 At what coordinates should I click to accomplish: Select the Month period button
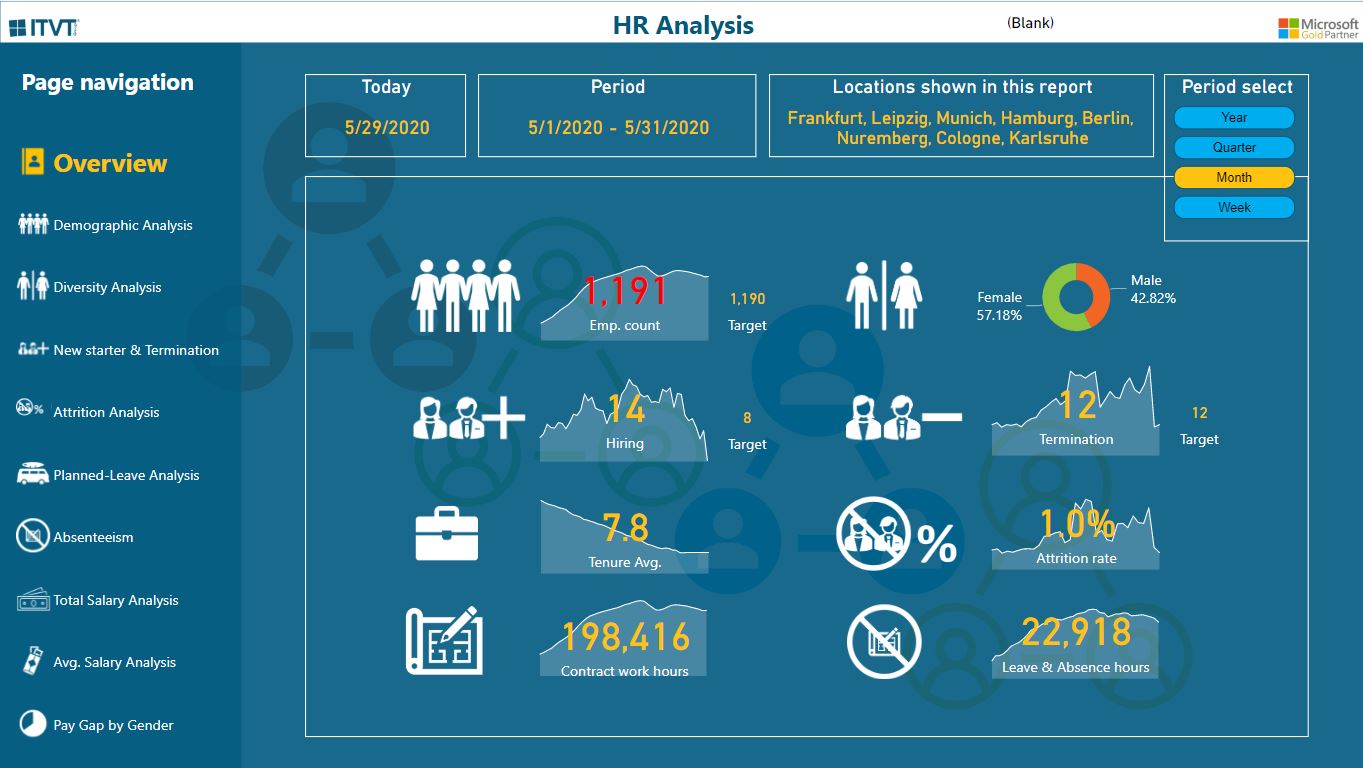1234,177
